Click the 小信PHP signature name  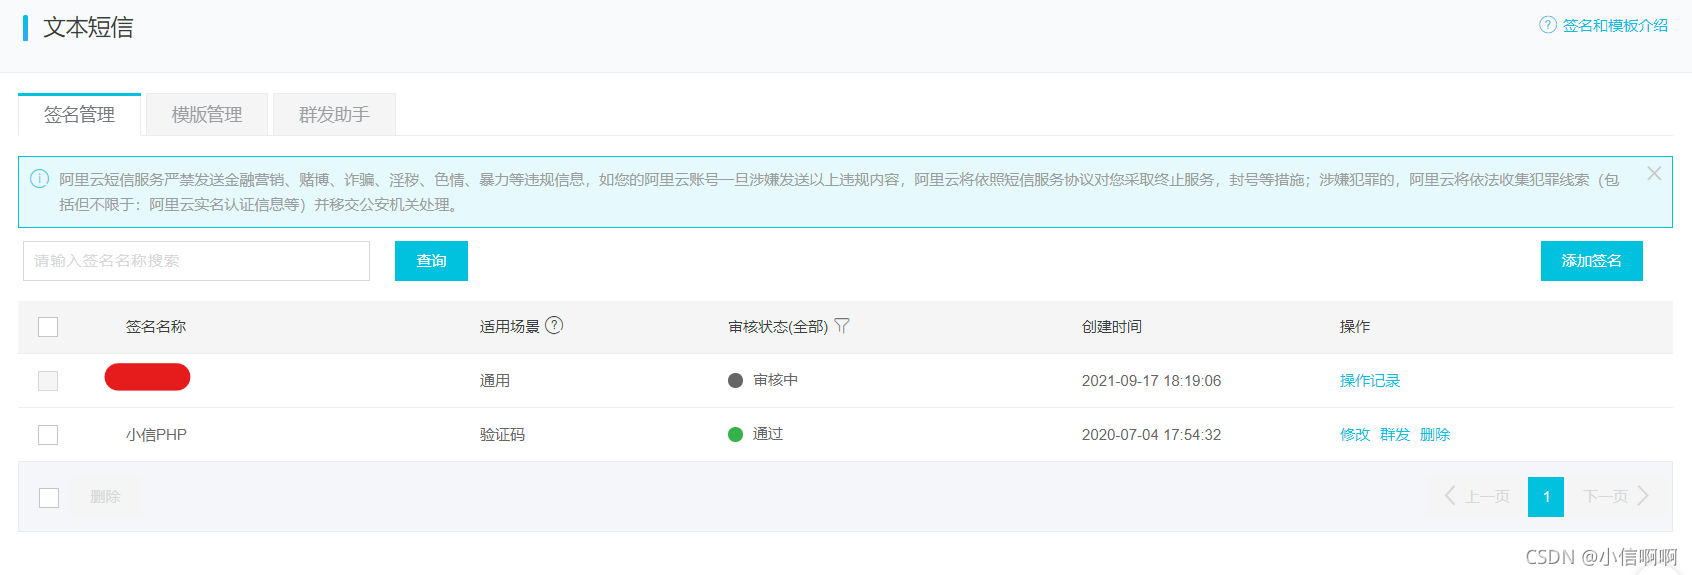156,435
